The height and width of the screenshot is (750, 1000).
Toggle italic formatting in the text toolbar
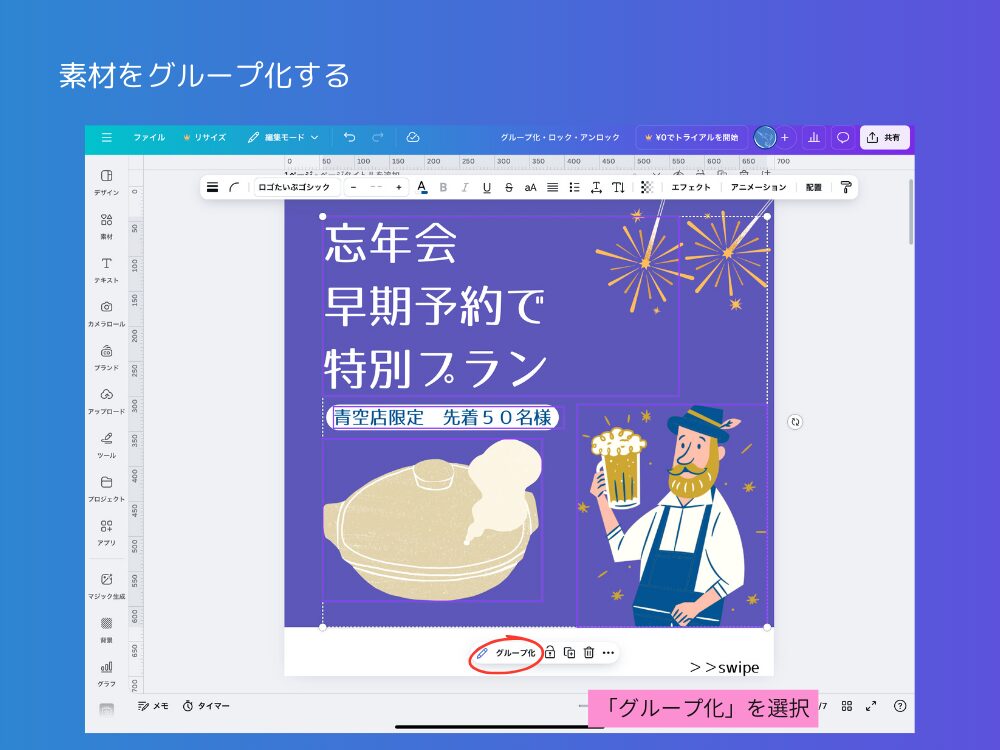[x=467, y=187]
